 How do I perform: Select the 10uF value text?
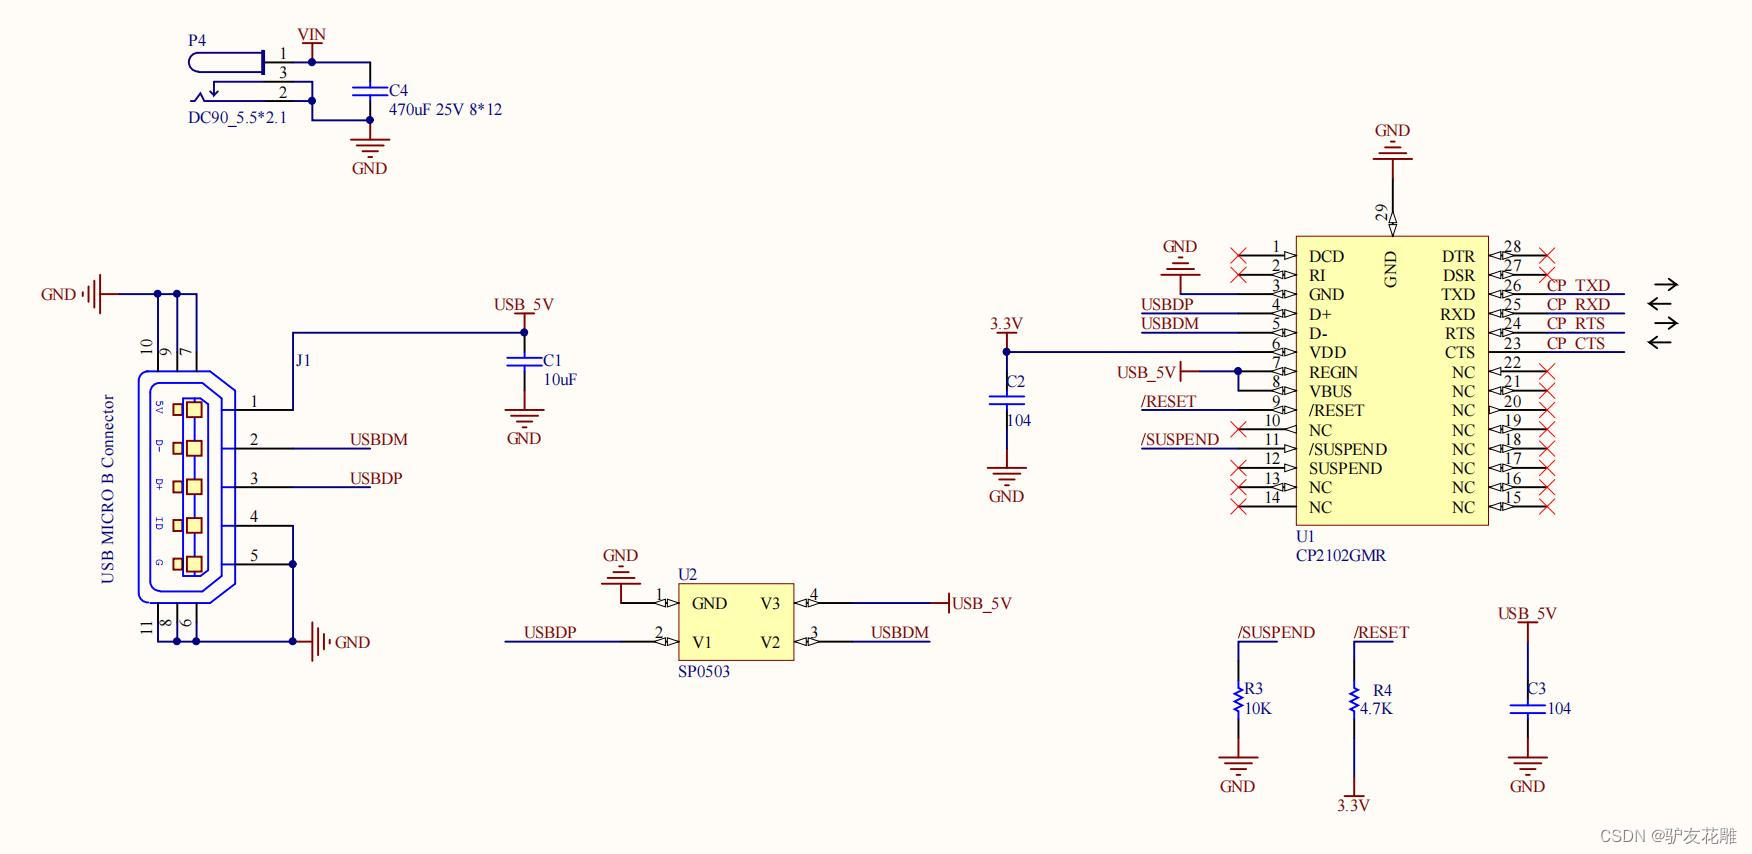coord(560,379)
